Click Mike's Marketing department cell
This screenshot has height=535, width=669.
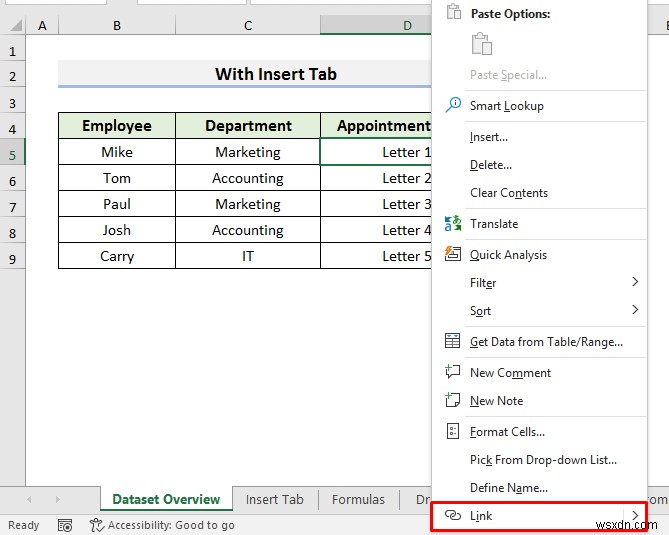248,152
